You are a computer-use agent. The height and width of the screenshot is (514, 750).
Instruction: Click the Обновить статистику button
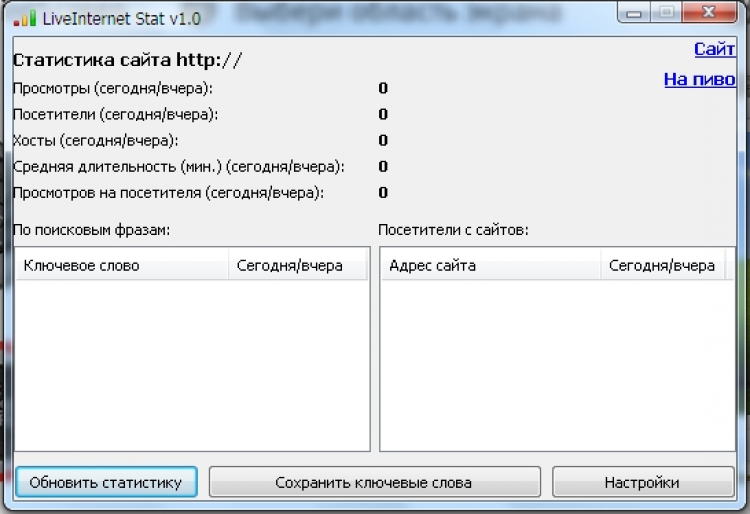click(106, 482)
